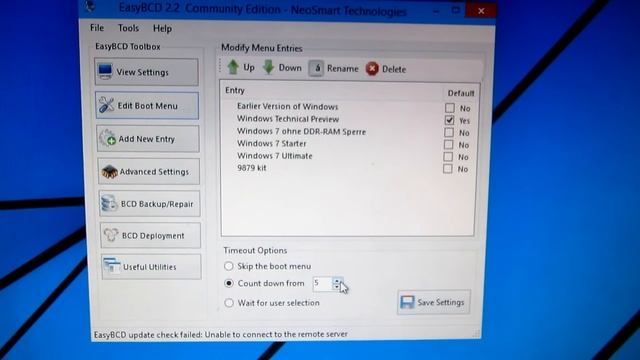This screenshot has height=360, width=640.
Task: Select Windows Technical Preview entry
Action: (x=288, y=119)
